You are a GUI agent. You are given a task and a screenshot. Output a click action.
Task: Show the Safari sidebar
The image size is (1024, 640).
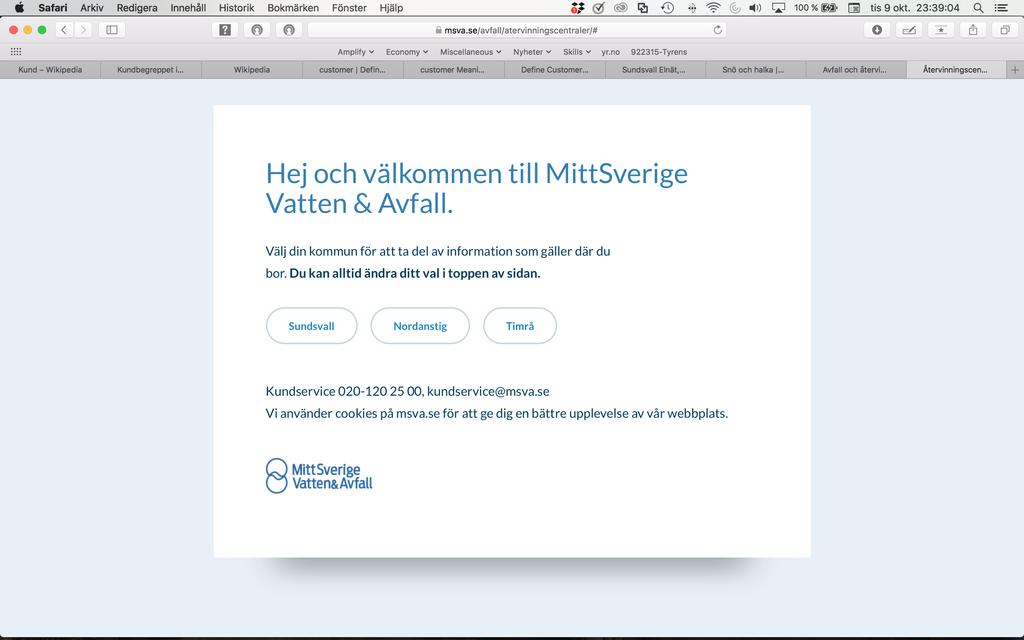pos(112,30)
